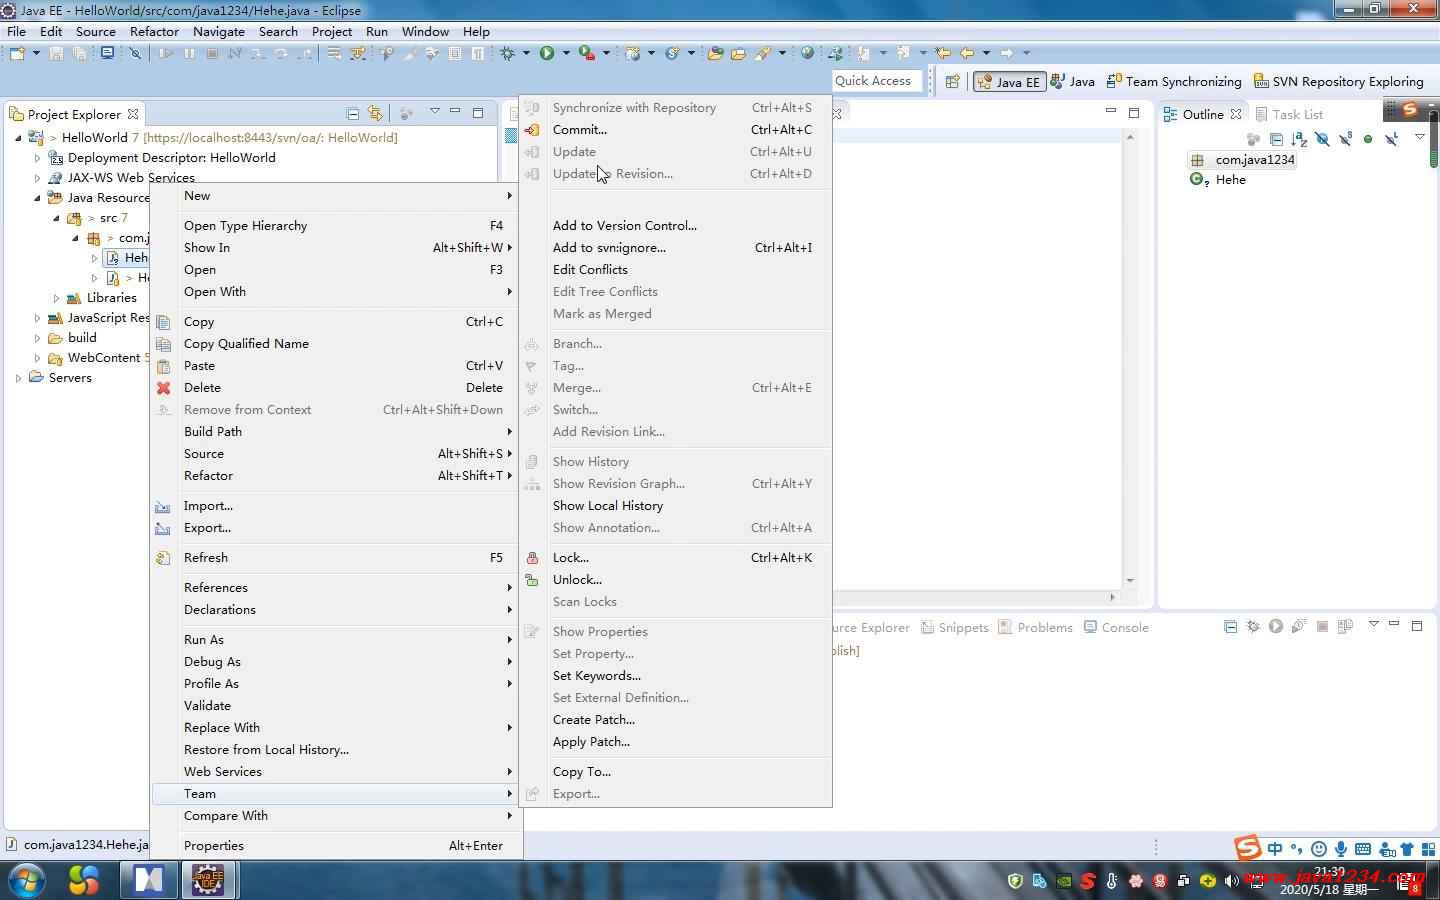Switch to the Console tab
The height and width of the screenshot is (900, 1440).
[x=1116, y=628]
